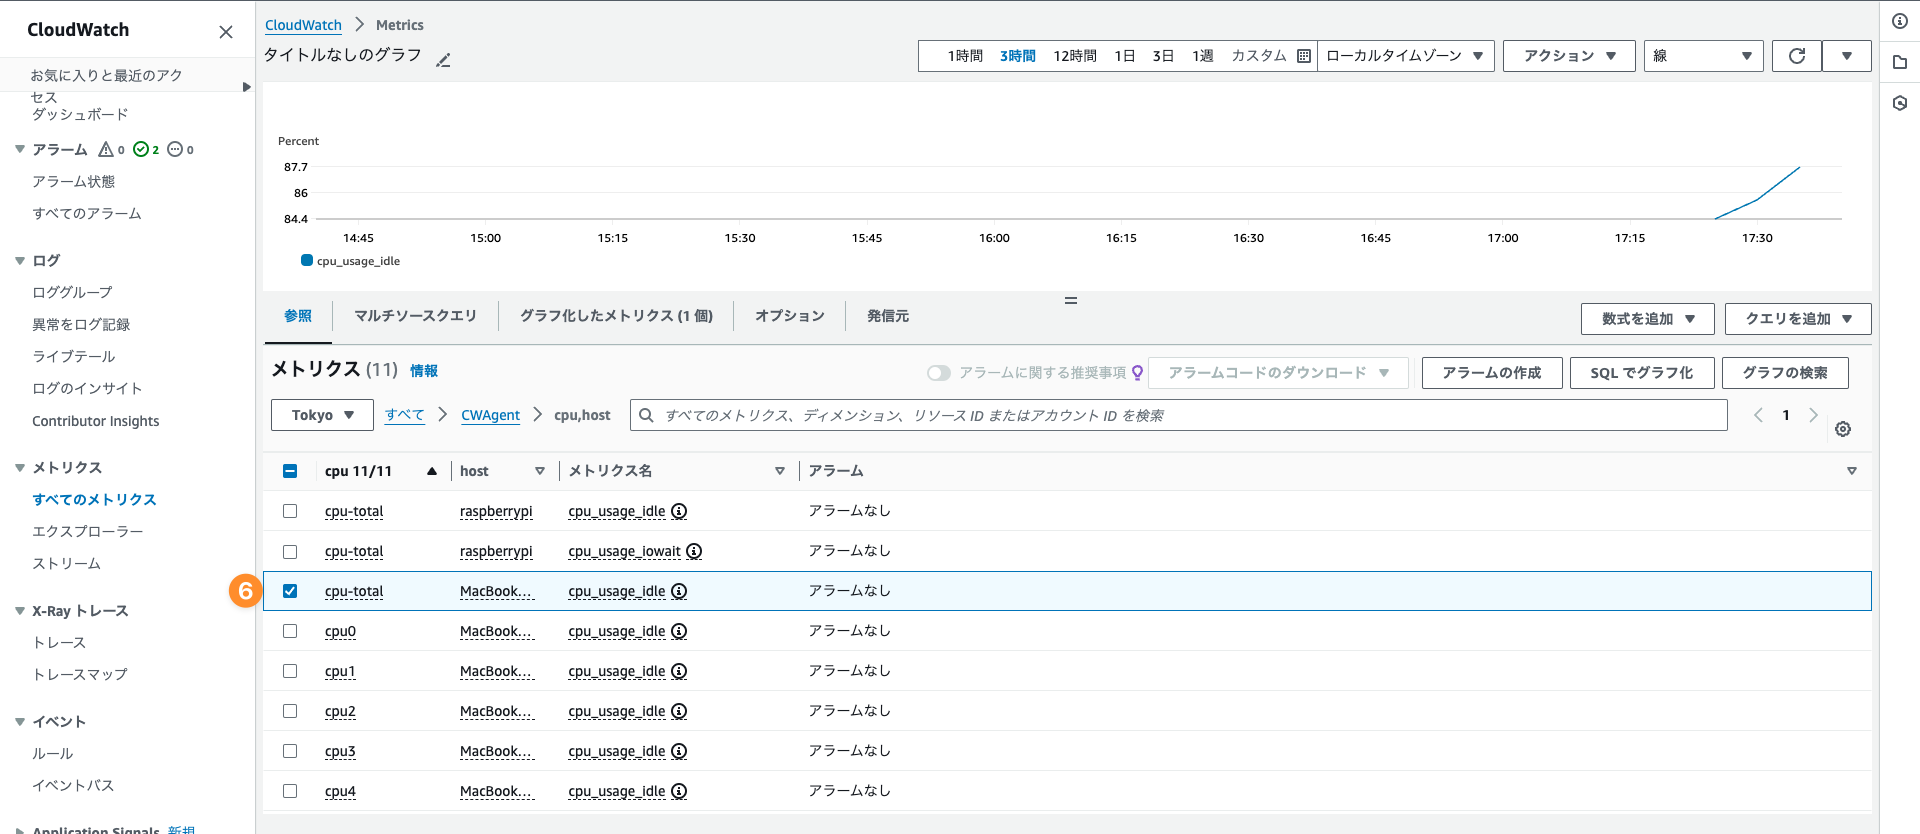
Task: Open the アクション dropdown
Action: pyautogui.click(x=1569, y=56)
